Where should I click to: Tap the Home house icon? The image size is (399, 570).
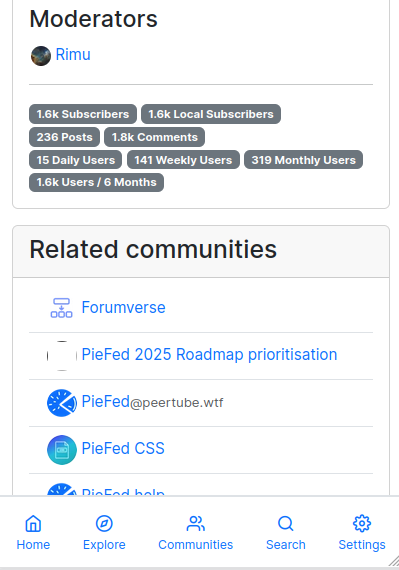point(33,523)
